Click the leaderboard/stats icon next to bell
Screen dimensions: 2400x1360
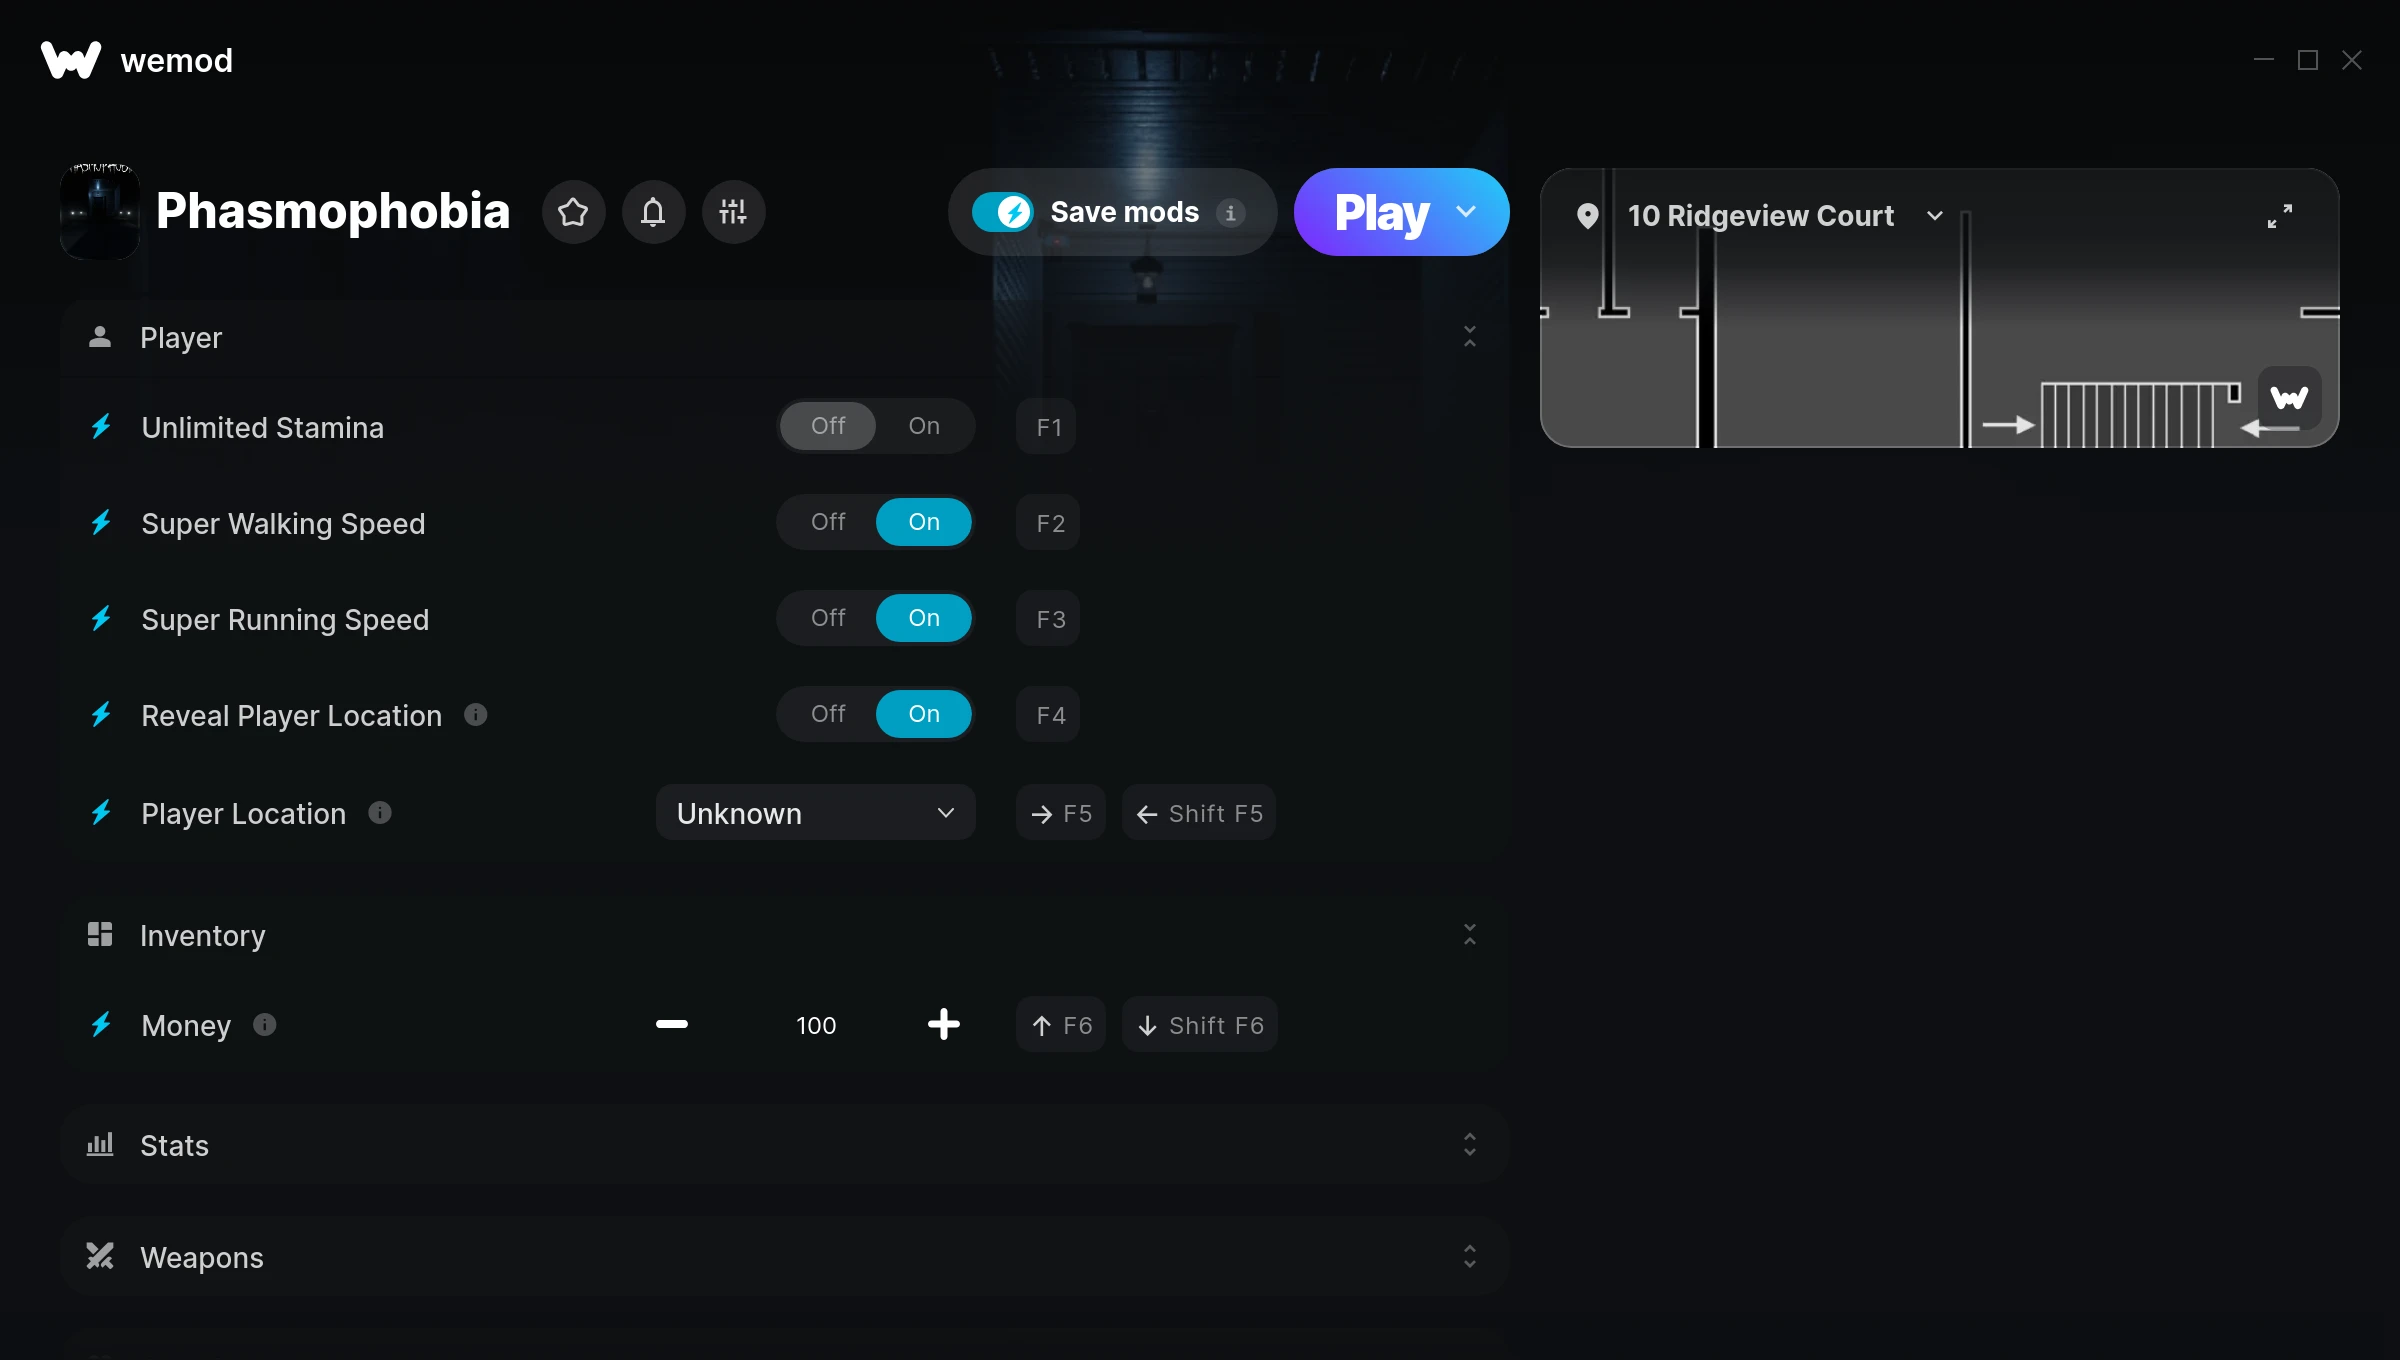coord(734,211)
